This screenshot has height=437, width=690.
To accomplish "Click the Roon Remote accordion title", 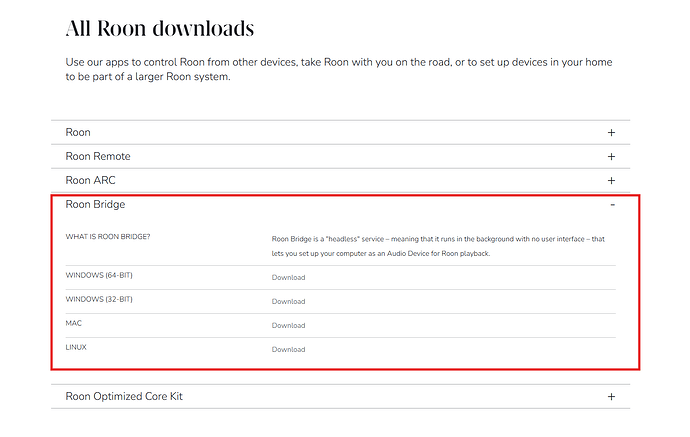I will (98, 156).
